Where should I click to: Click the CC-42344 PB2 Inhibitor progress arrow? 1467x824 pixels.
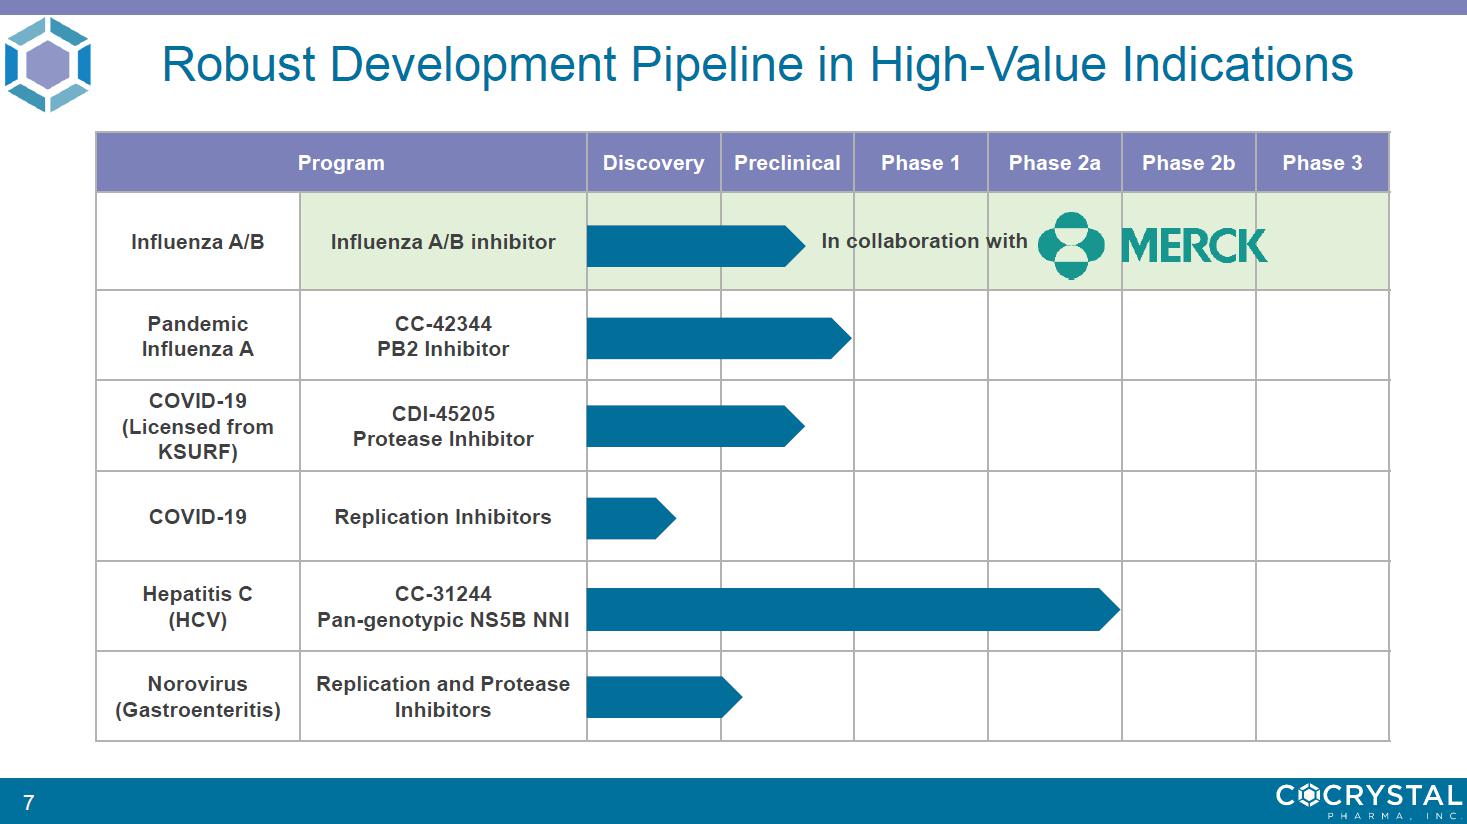point(717,339)
